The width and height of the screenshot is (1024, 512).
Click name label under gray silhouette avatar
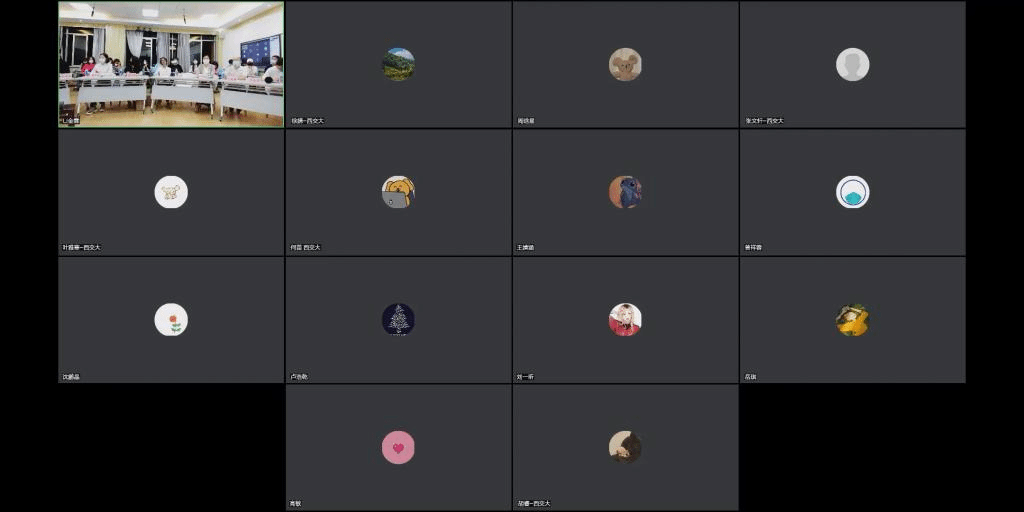coord(764,121)
